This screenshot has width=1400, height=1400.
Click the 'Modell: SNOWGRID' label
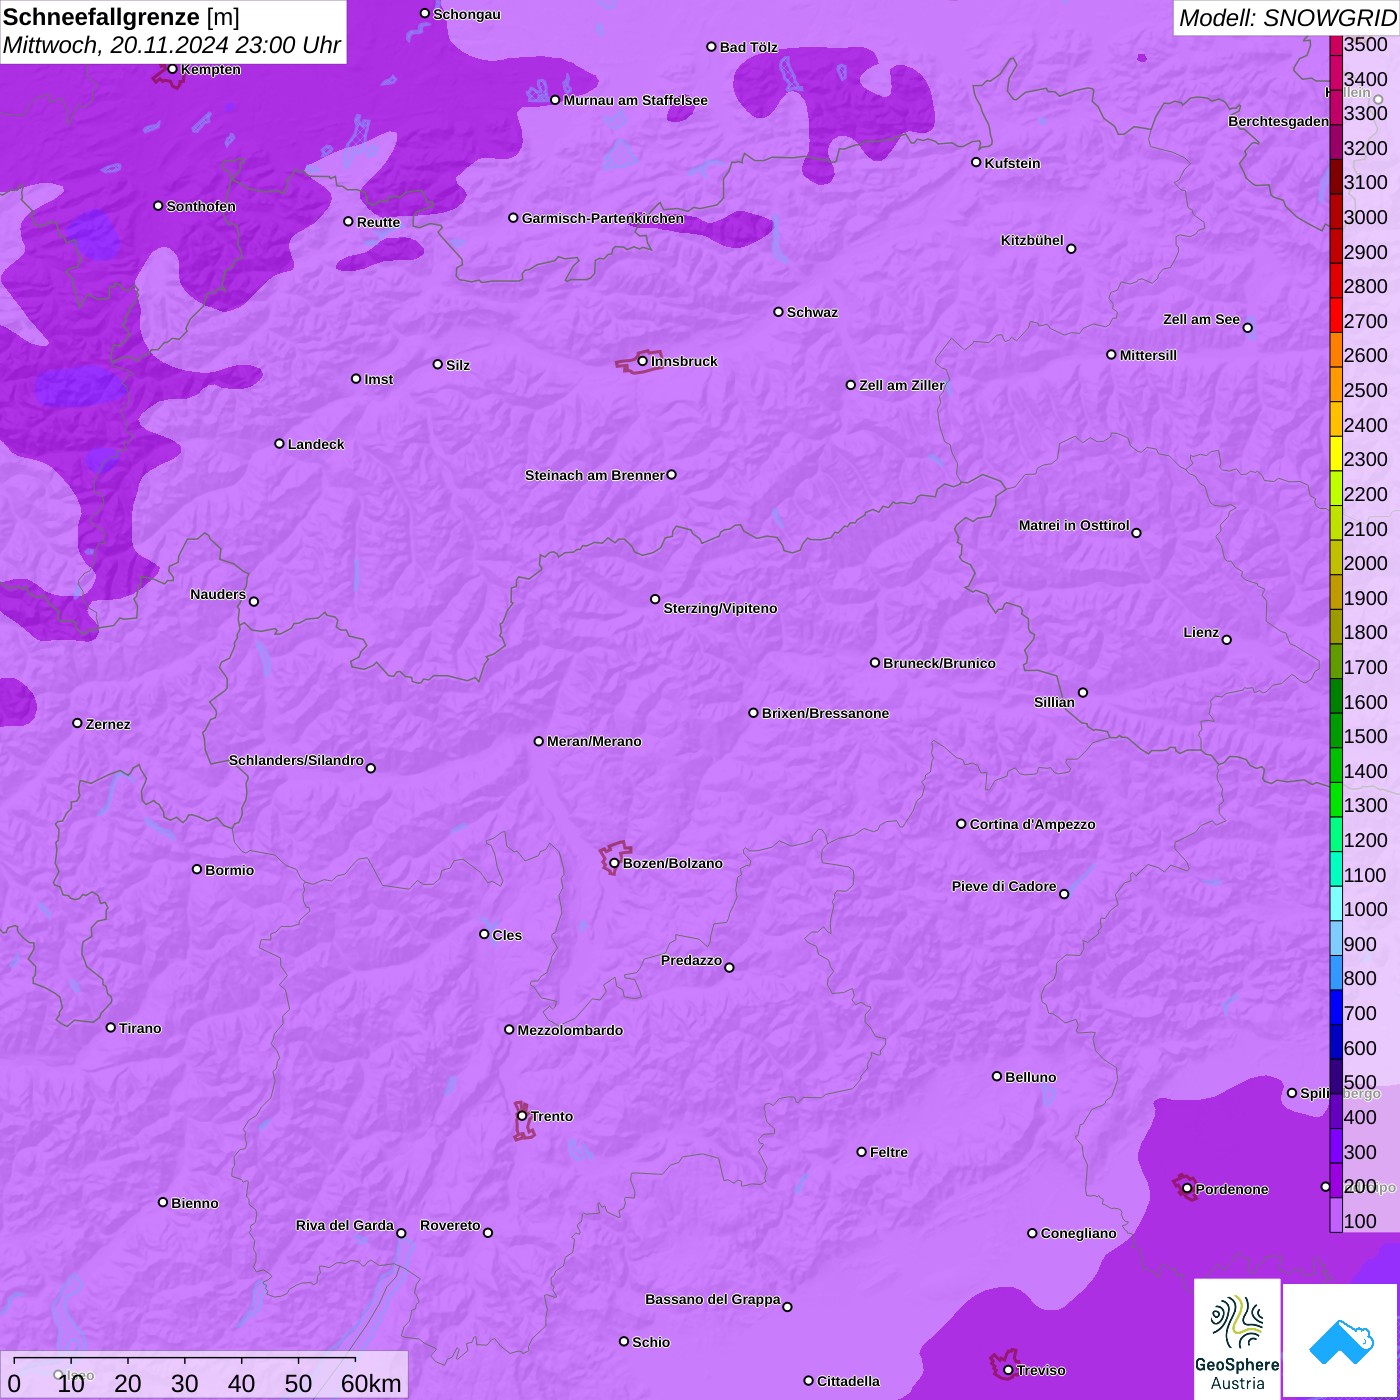click(1287, 18)
